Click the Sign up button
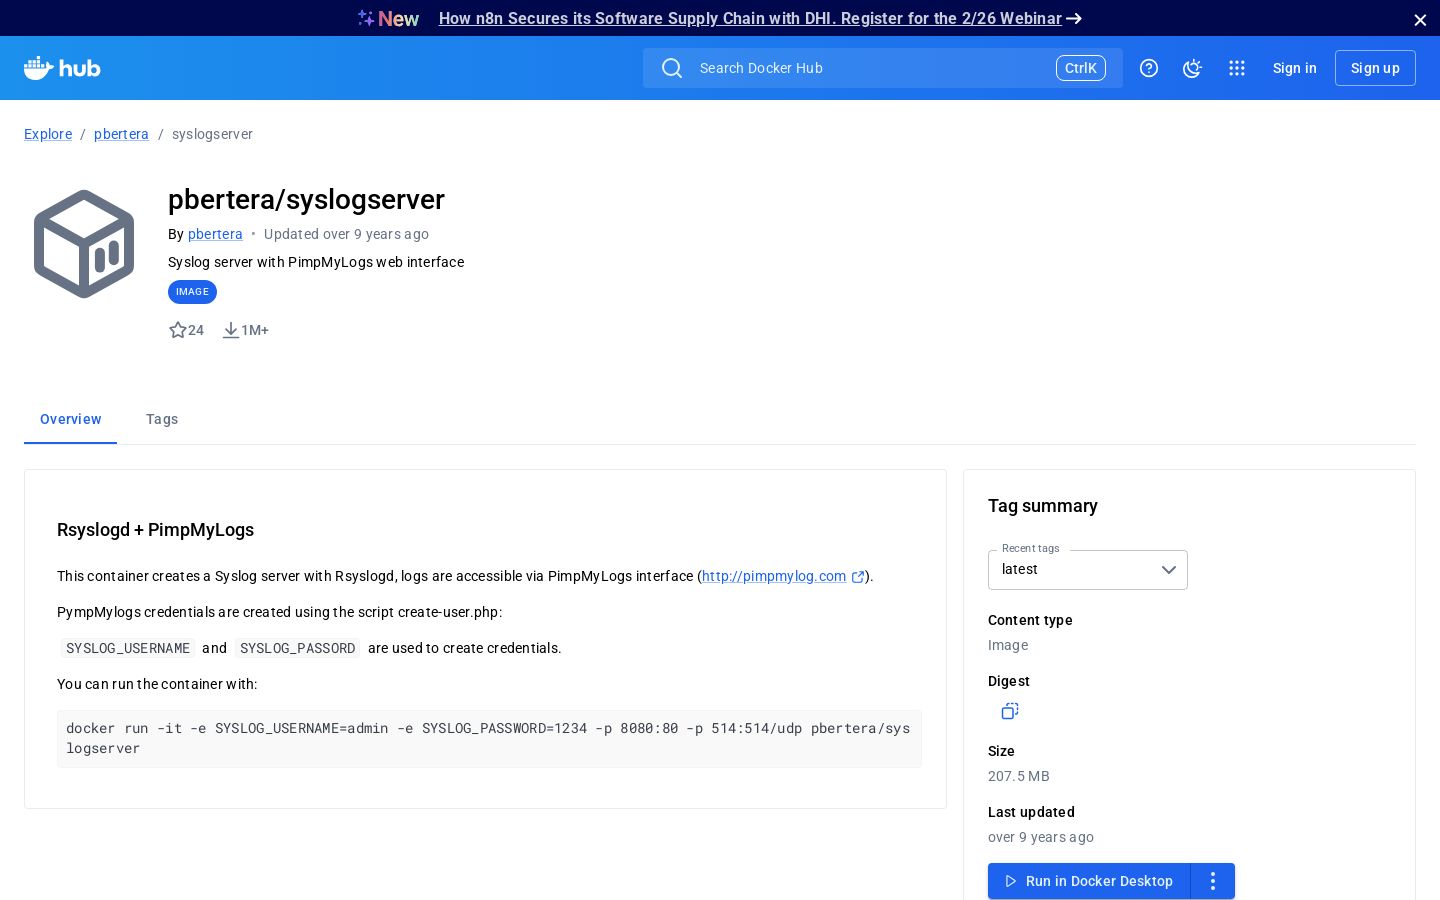The width and height of the screenshot is (1440, 900). [x=1375, y=68]
